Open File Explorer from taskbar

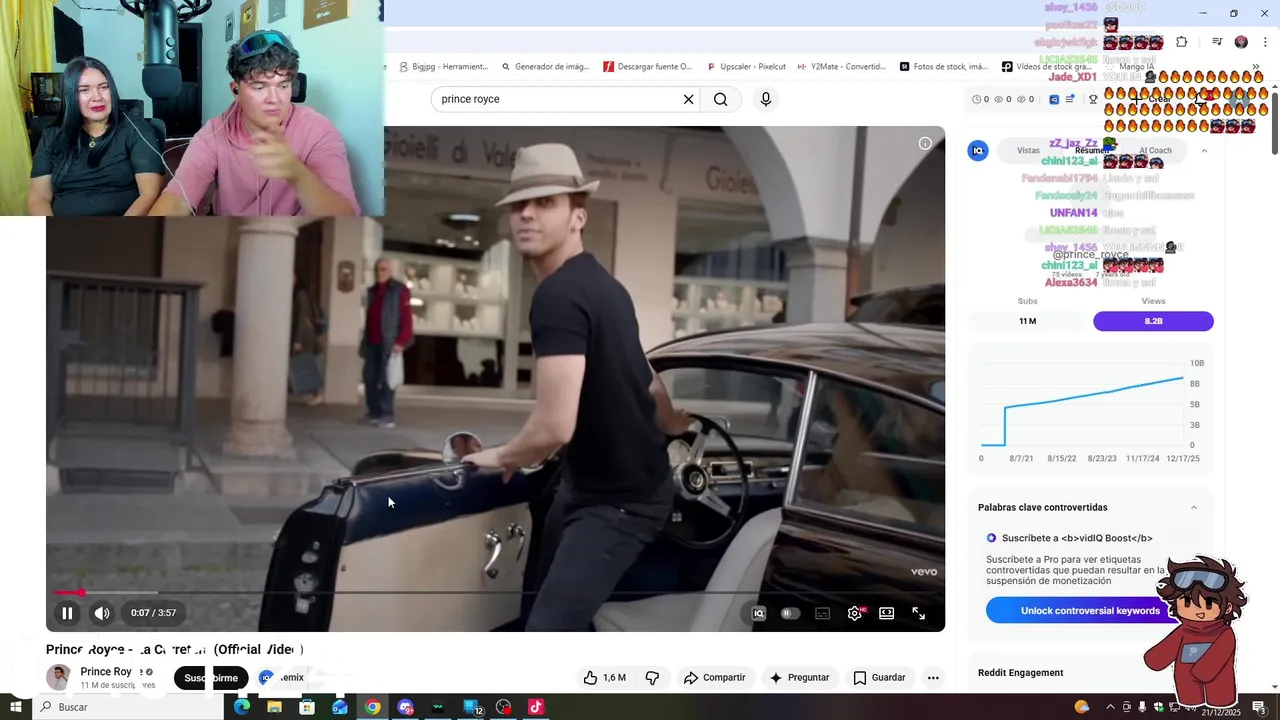(x=274, y=707)
